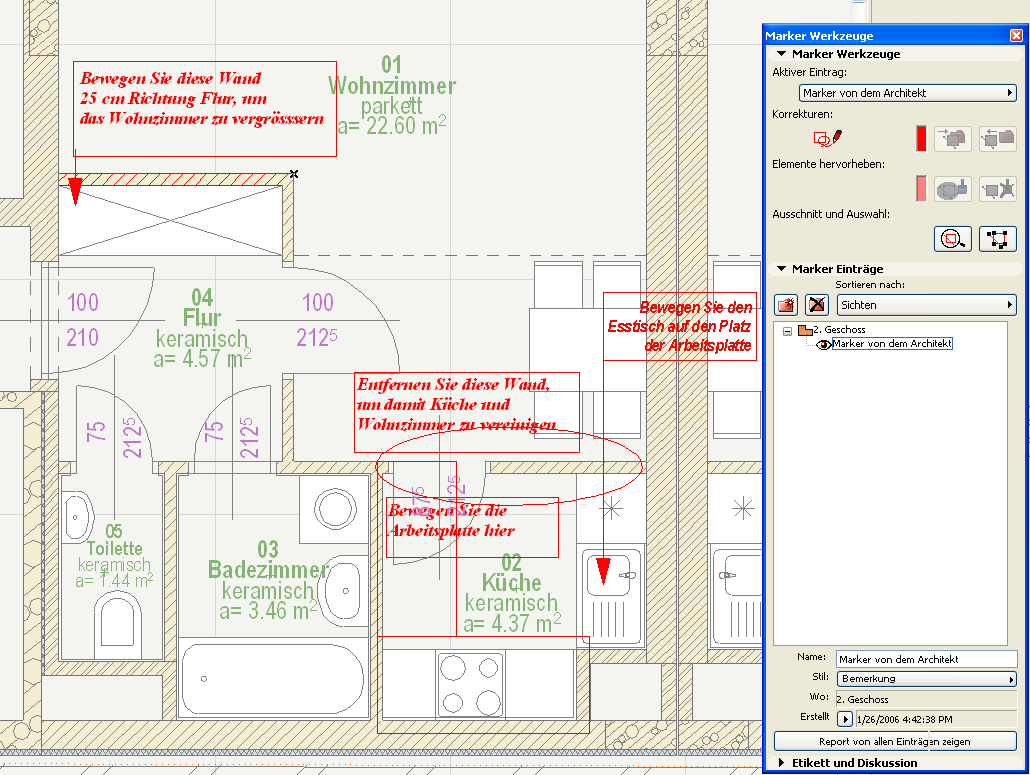Select the 2. Geschoss tree entry

[840, 330]
